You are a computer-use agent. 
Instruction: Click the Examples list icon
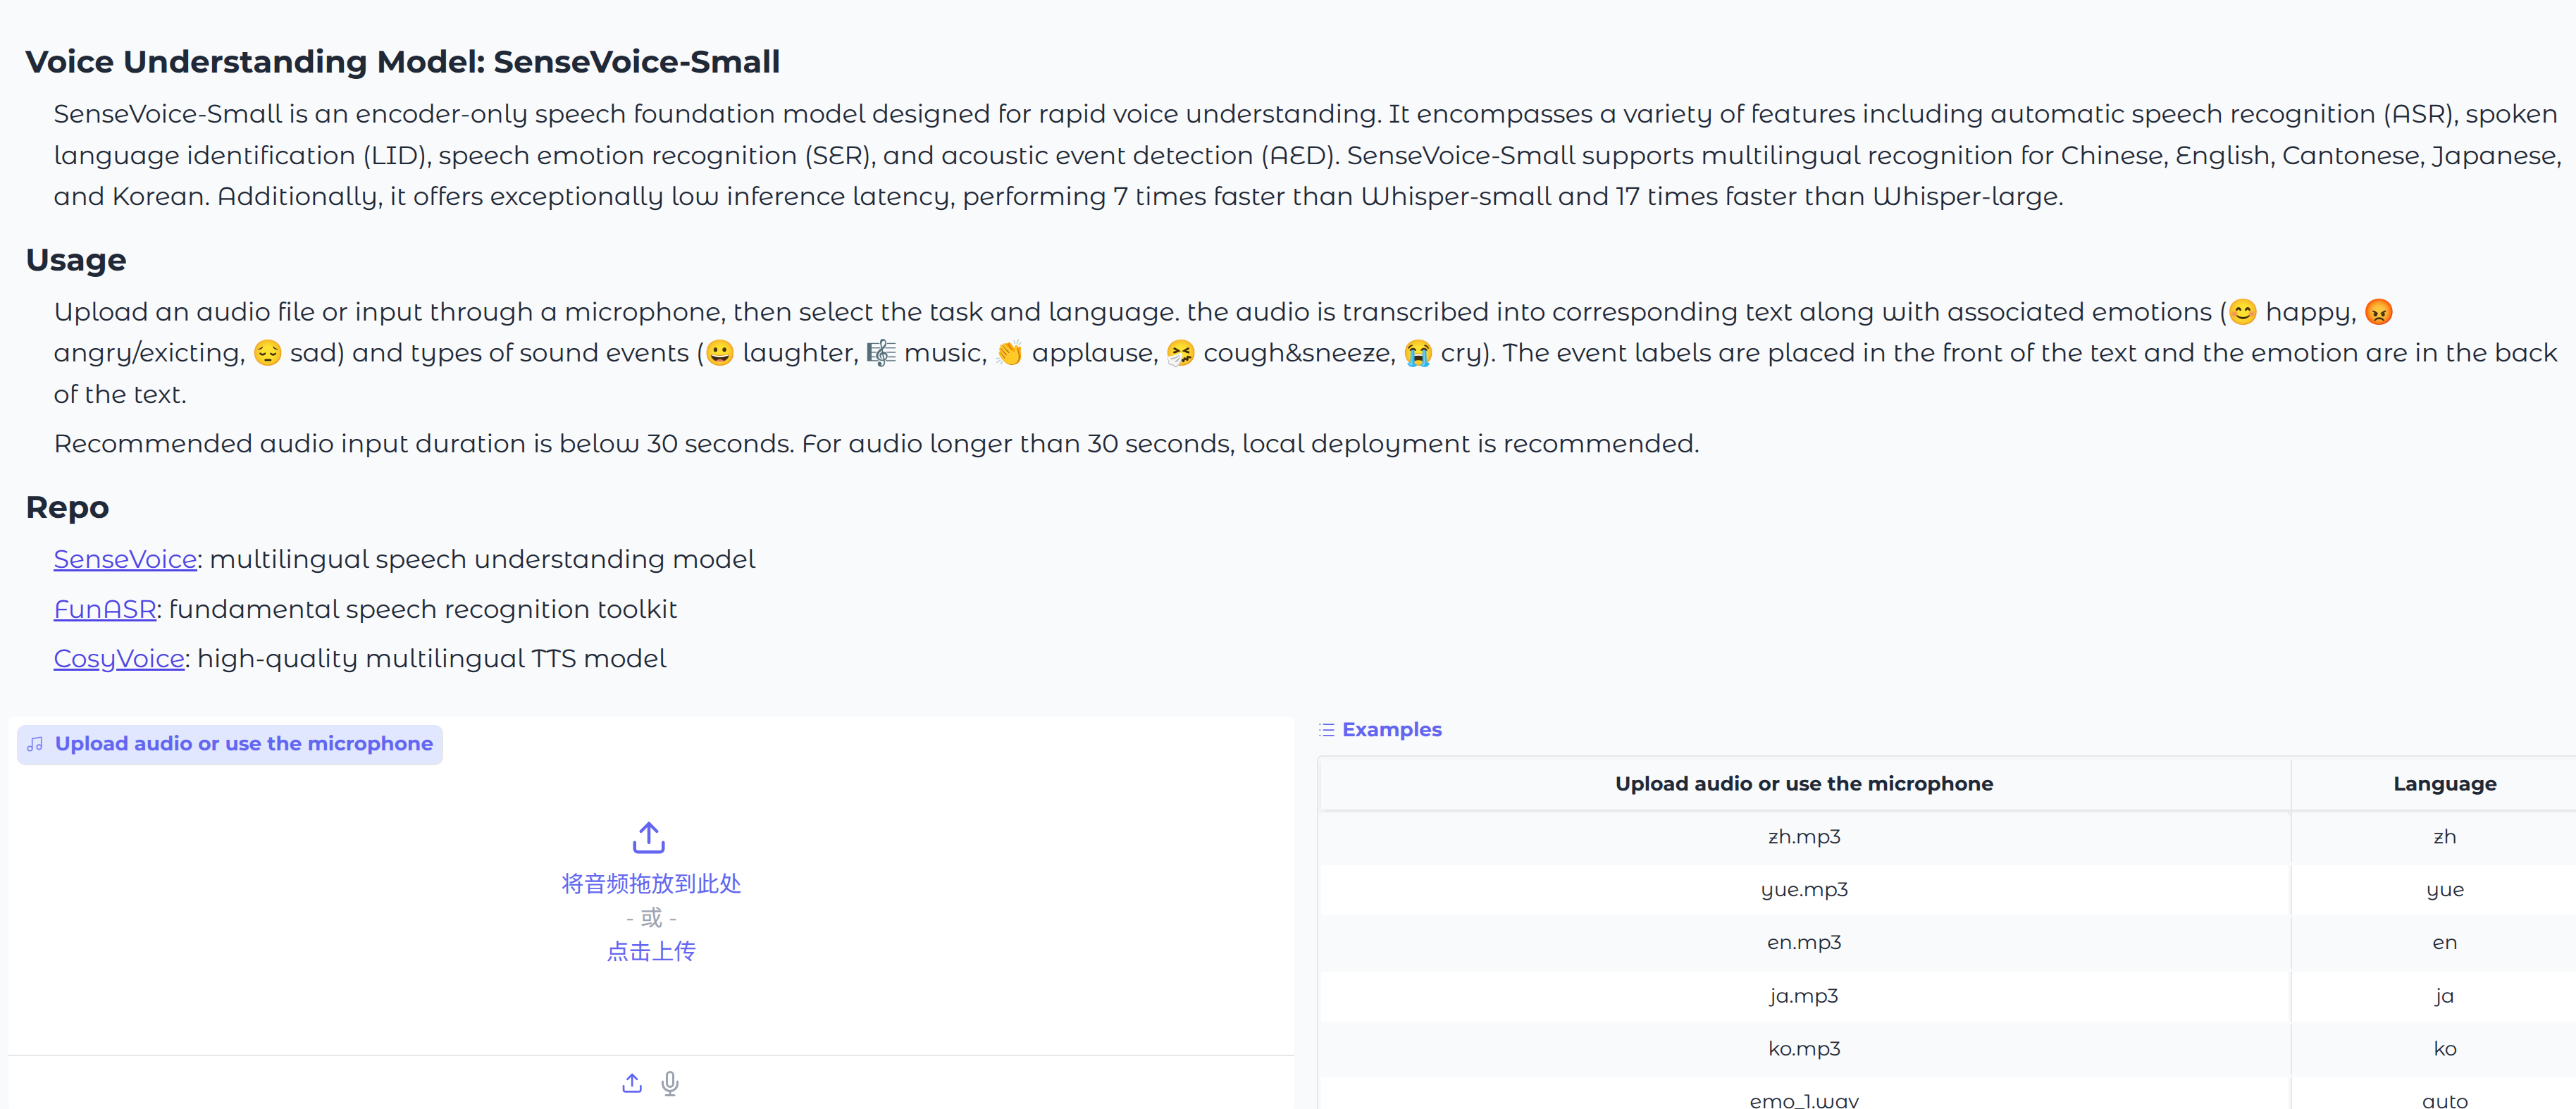pos(1327,730)
